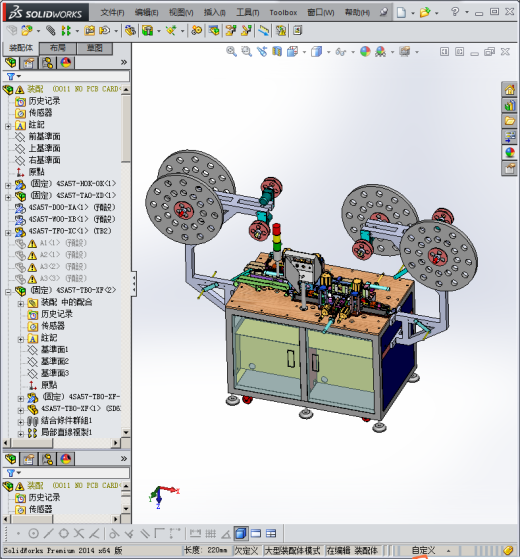Open the ConfigurationManager tab icon
The width and height of the screenshot is (520, 559).
pos(47,63)
